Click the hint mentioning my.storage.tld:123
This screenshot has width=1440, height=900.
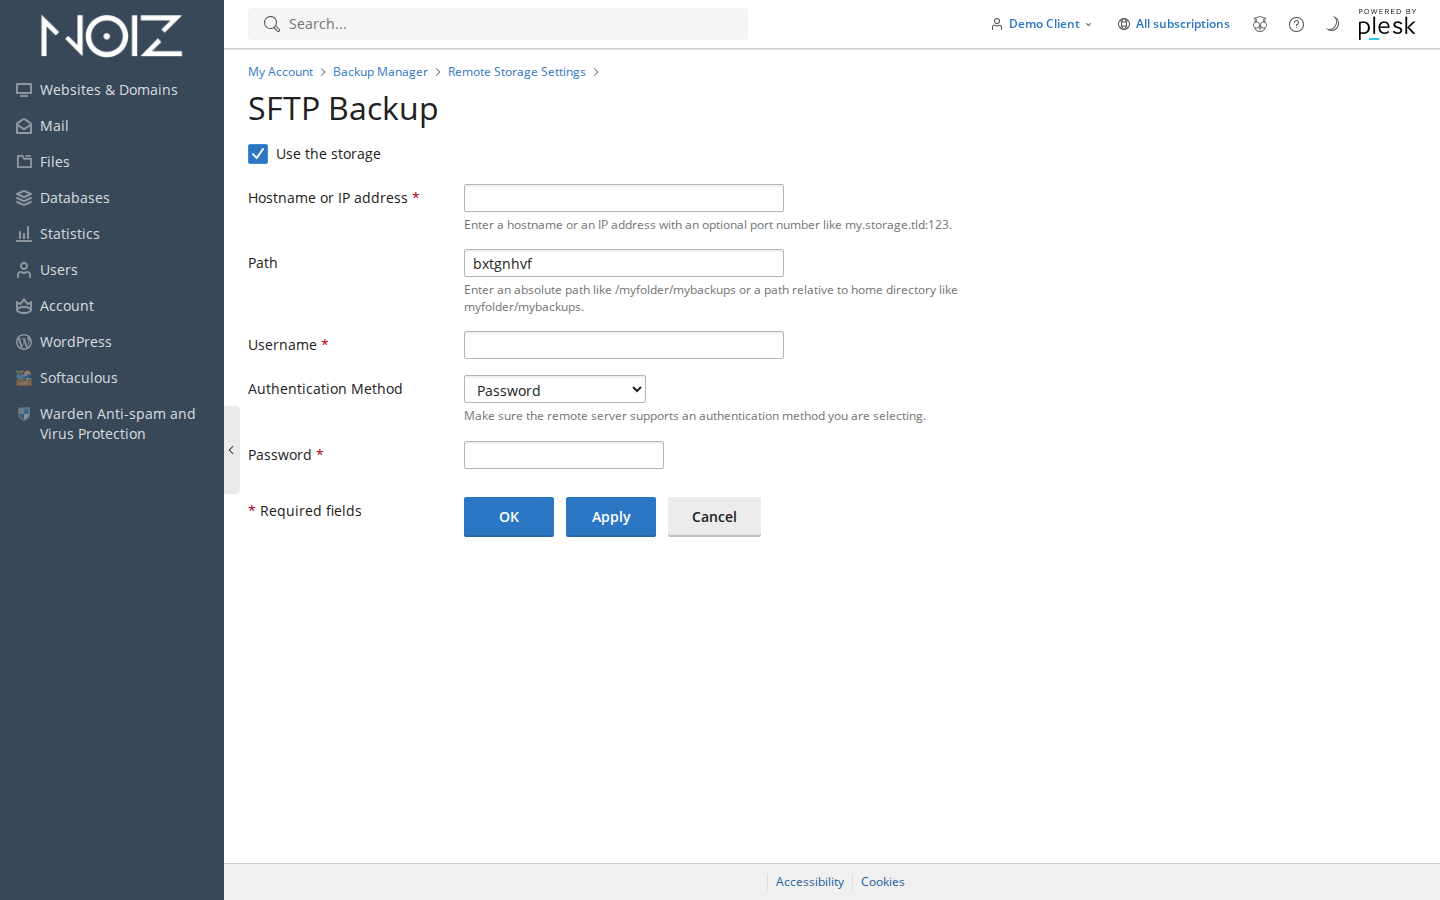708,225
